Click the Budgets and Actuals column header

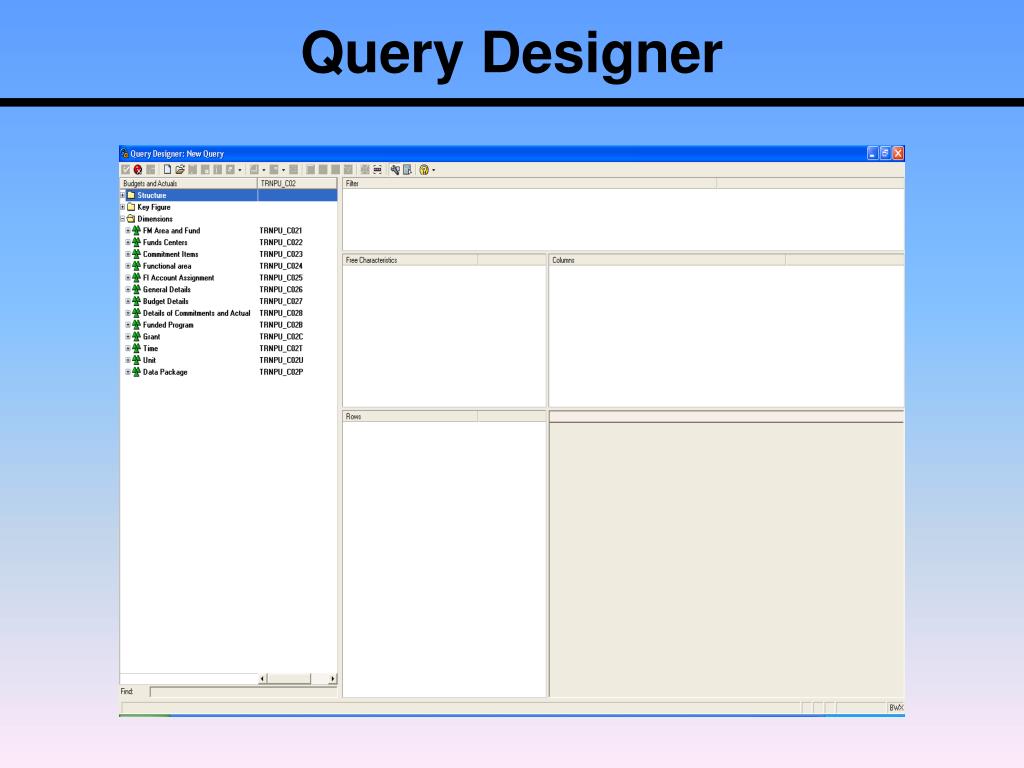189,184
